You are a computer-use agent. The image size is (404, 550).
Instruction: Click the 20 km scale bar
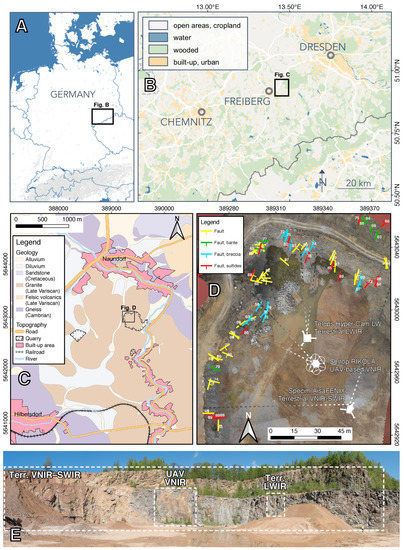(x=356, y=188)
